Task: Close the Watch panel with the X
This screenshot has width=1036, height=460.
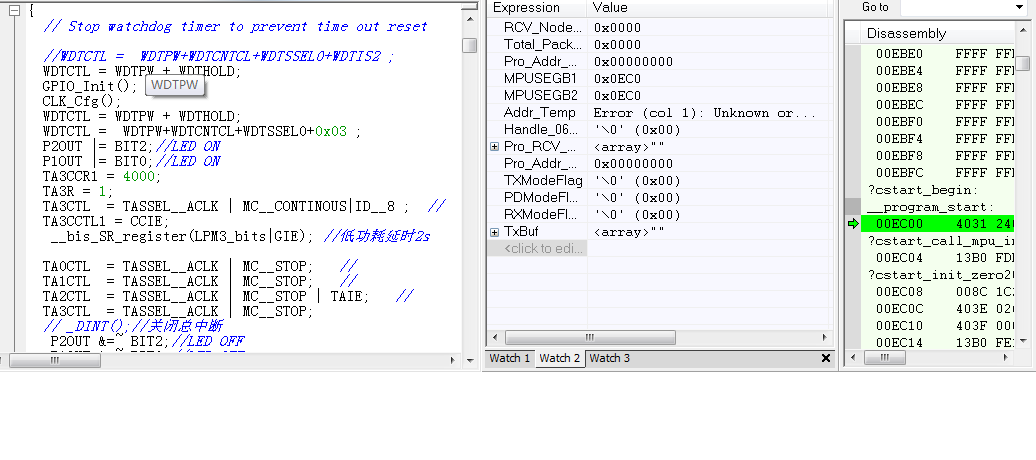Action: click(x=825, y=358)
